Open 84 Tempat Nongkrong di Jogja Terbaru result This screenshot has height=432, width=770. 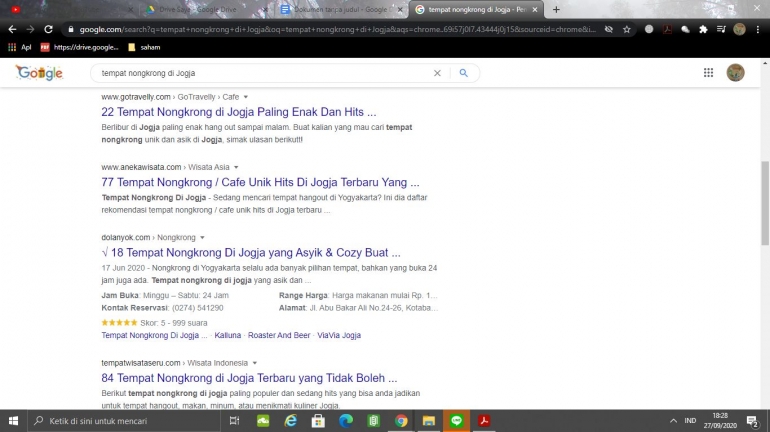click(249, 378)
